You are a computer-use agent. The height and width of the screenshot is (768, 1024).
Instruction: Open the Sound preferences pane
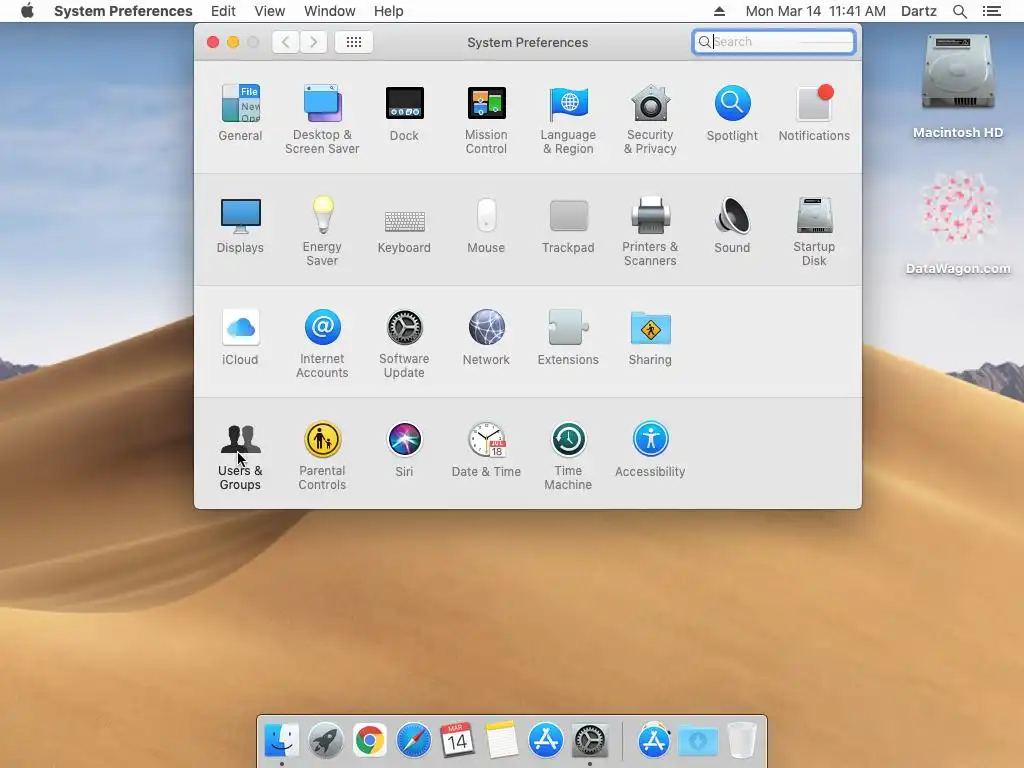(x=732, y=225)
